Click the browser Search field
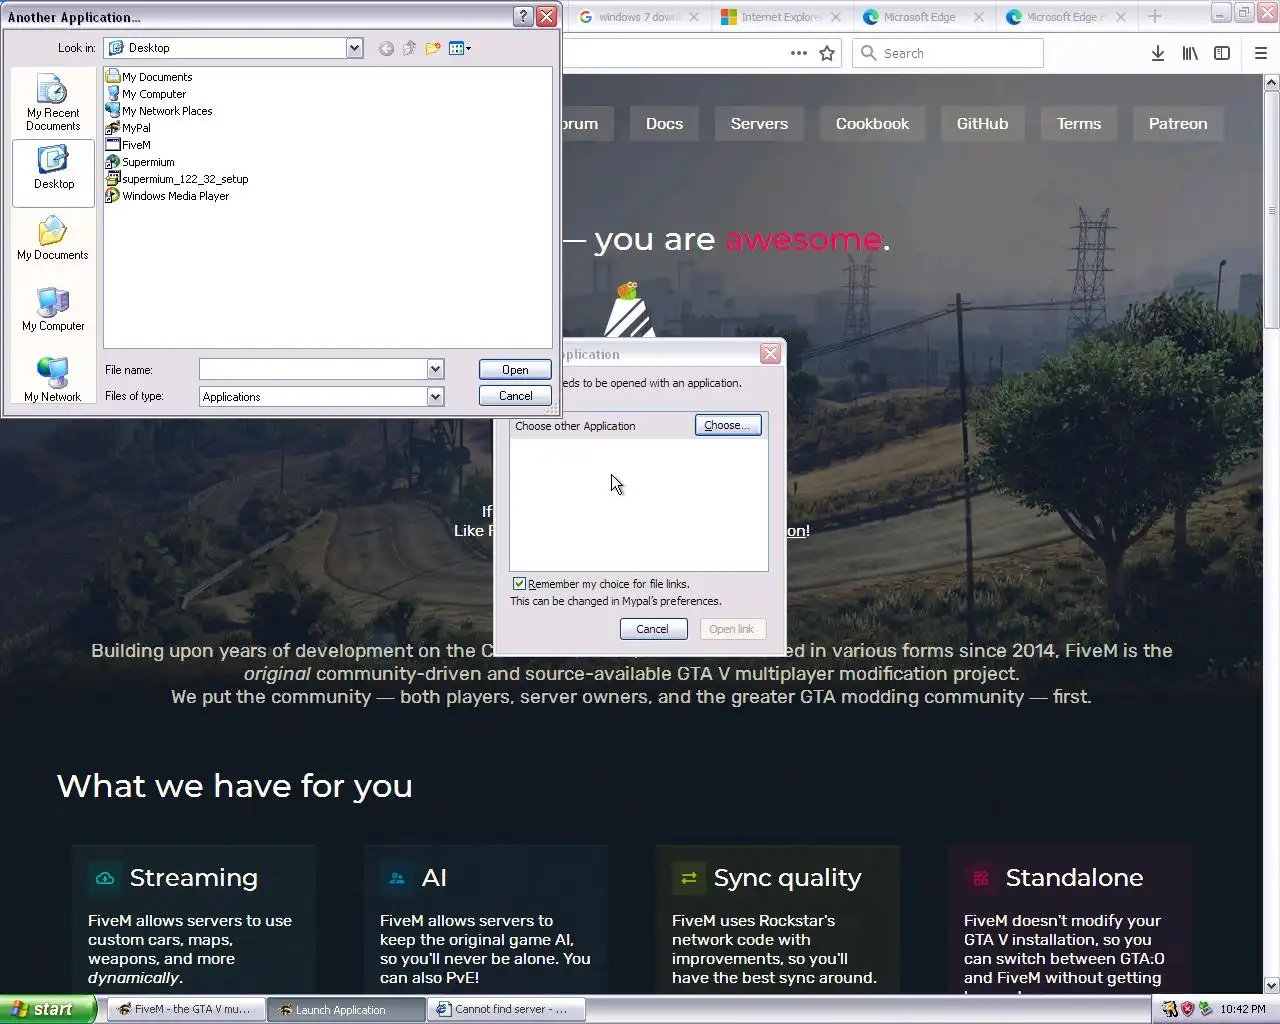This screenshot has width=1280, height=1024. pyautogui.click(x=948, y=53)
